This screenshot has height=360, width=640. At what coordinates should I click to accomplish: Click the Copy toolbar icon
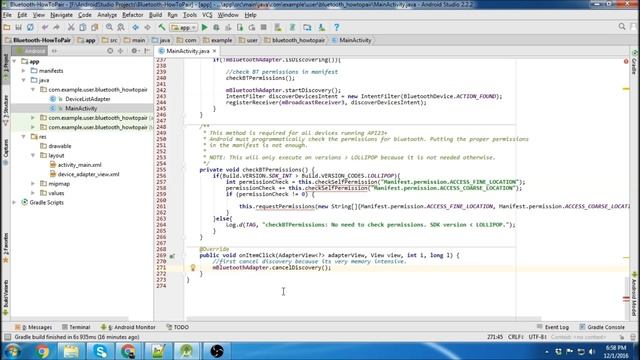(82, 27)
